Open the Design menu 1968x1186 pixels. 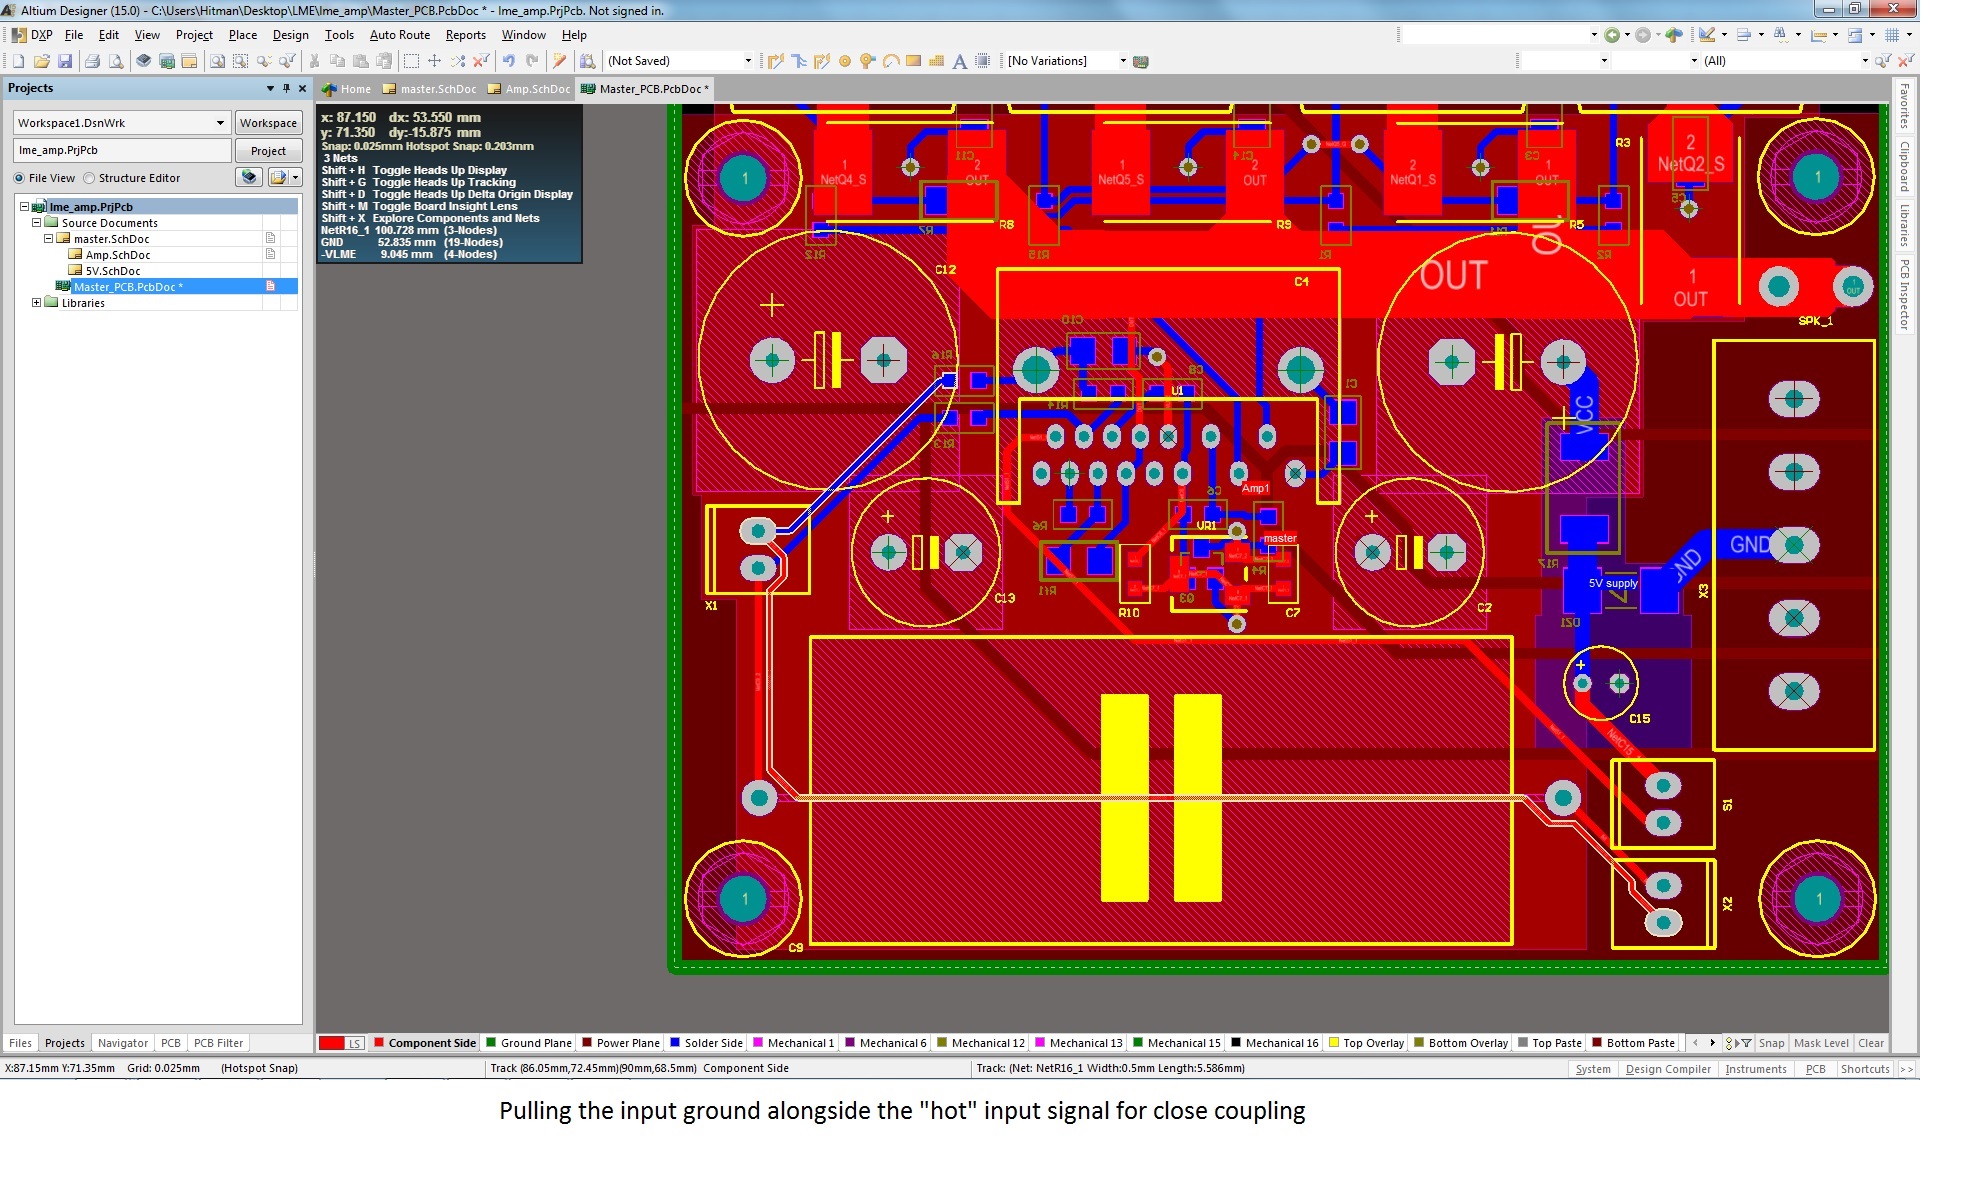coord(290,35)
